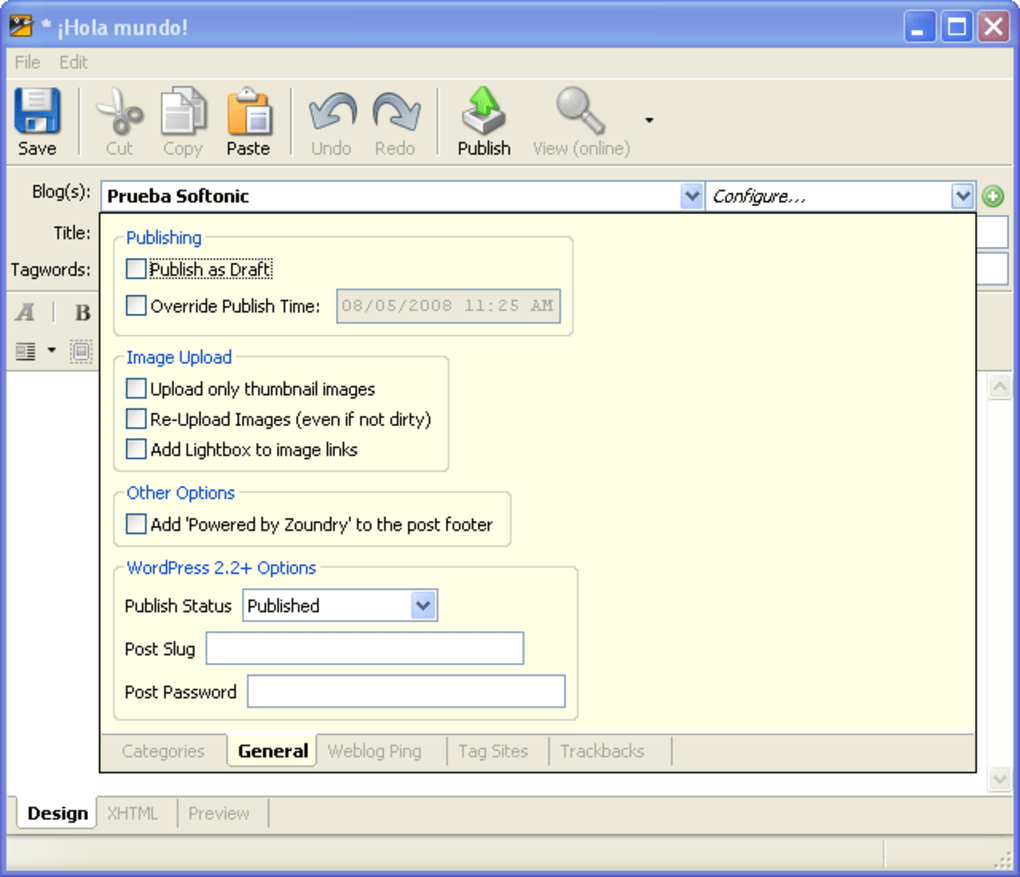
Task: Click the green add blog icon
Action: (993, 196)
